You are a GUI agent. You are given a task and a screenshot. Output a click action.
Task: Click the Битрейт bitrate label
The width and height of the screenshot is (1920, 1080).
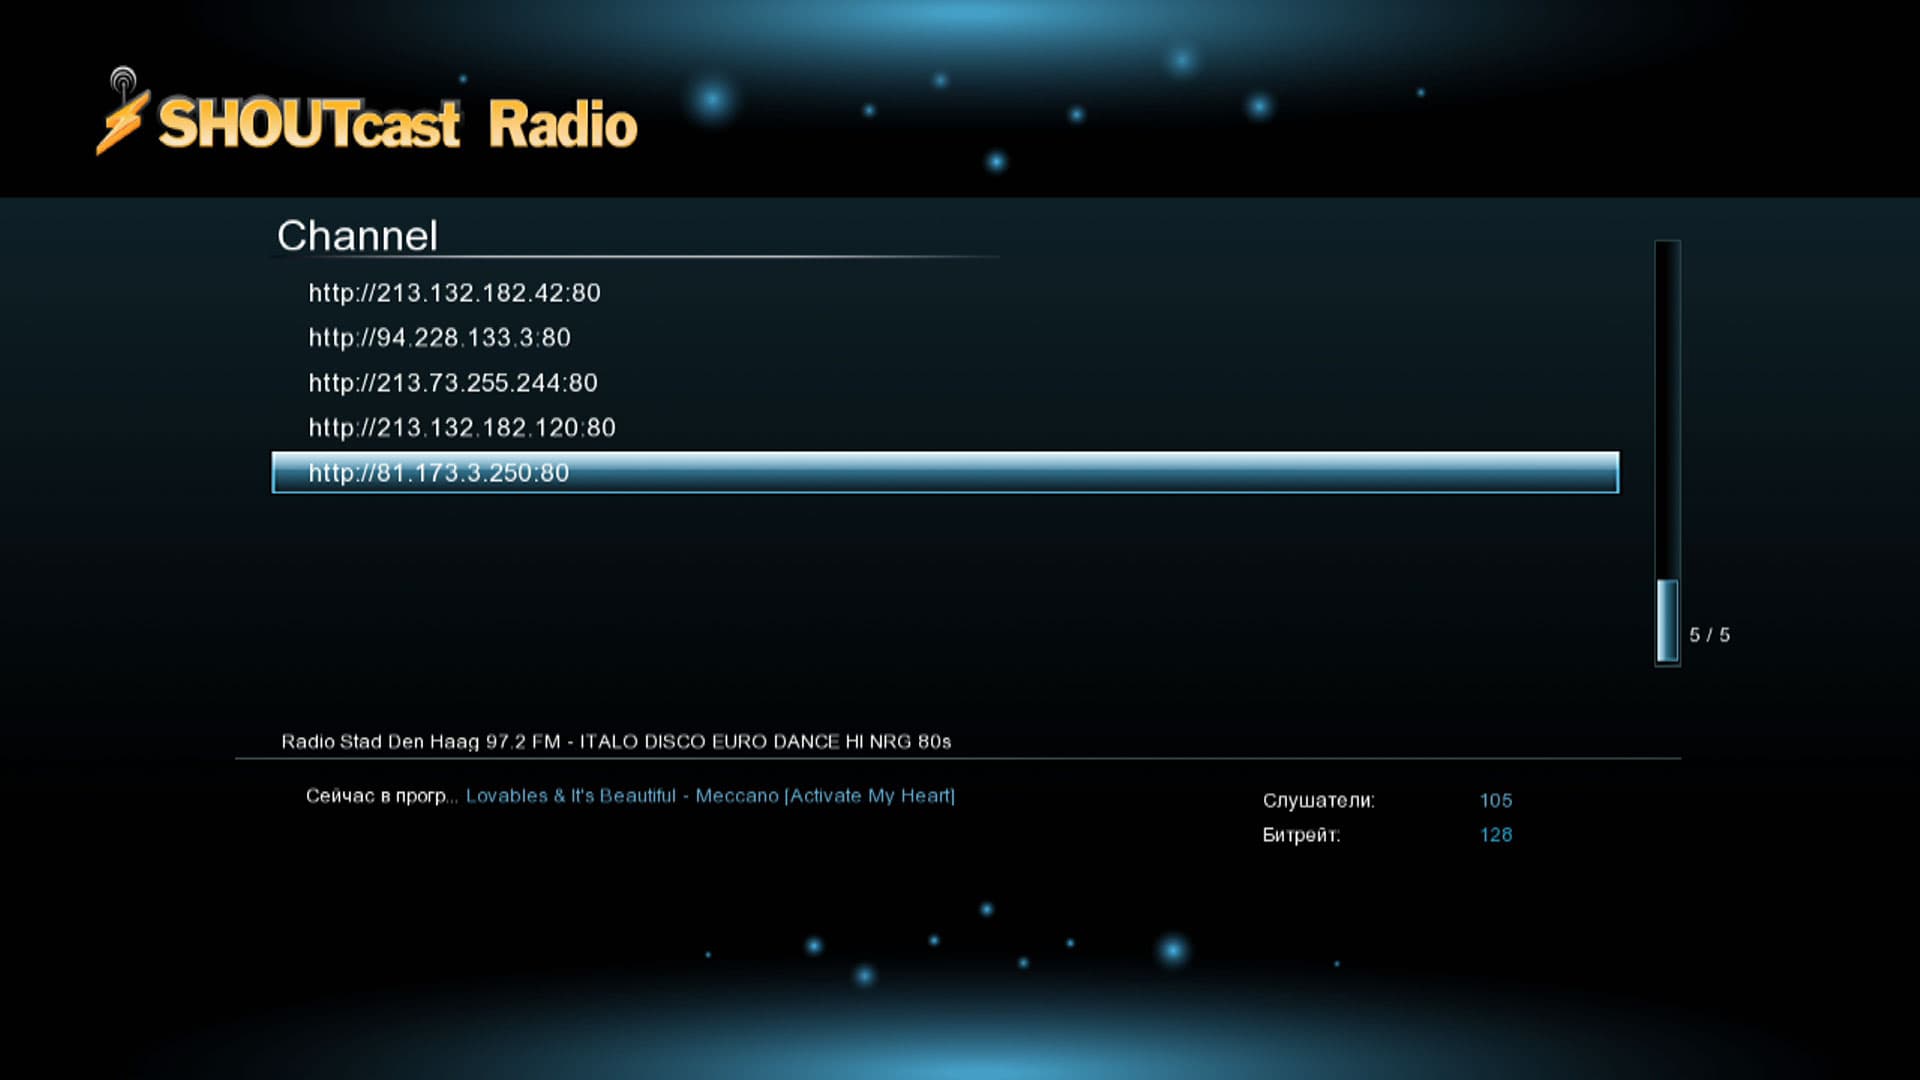tap(1301, 835)
